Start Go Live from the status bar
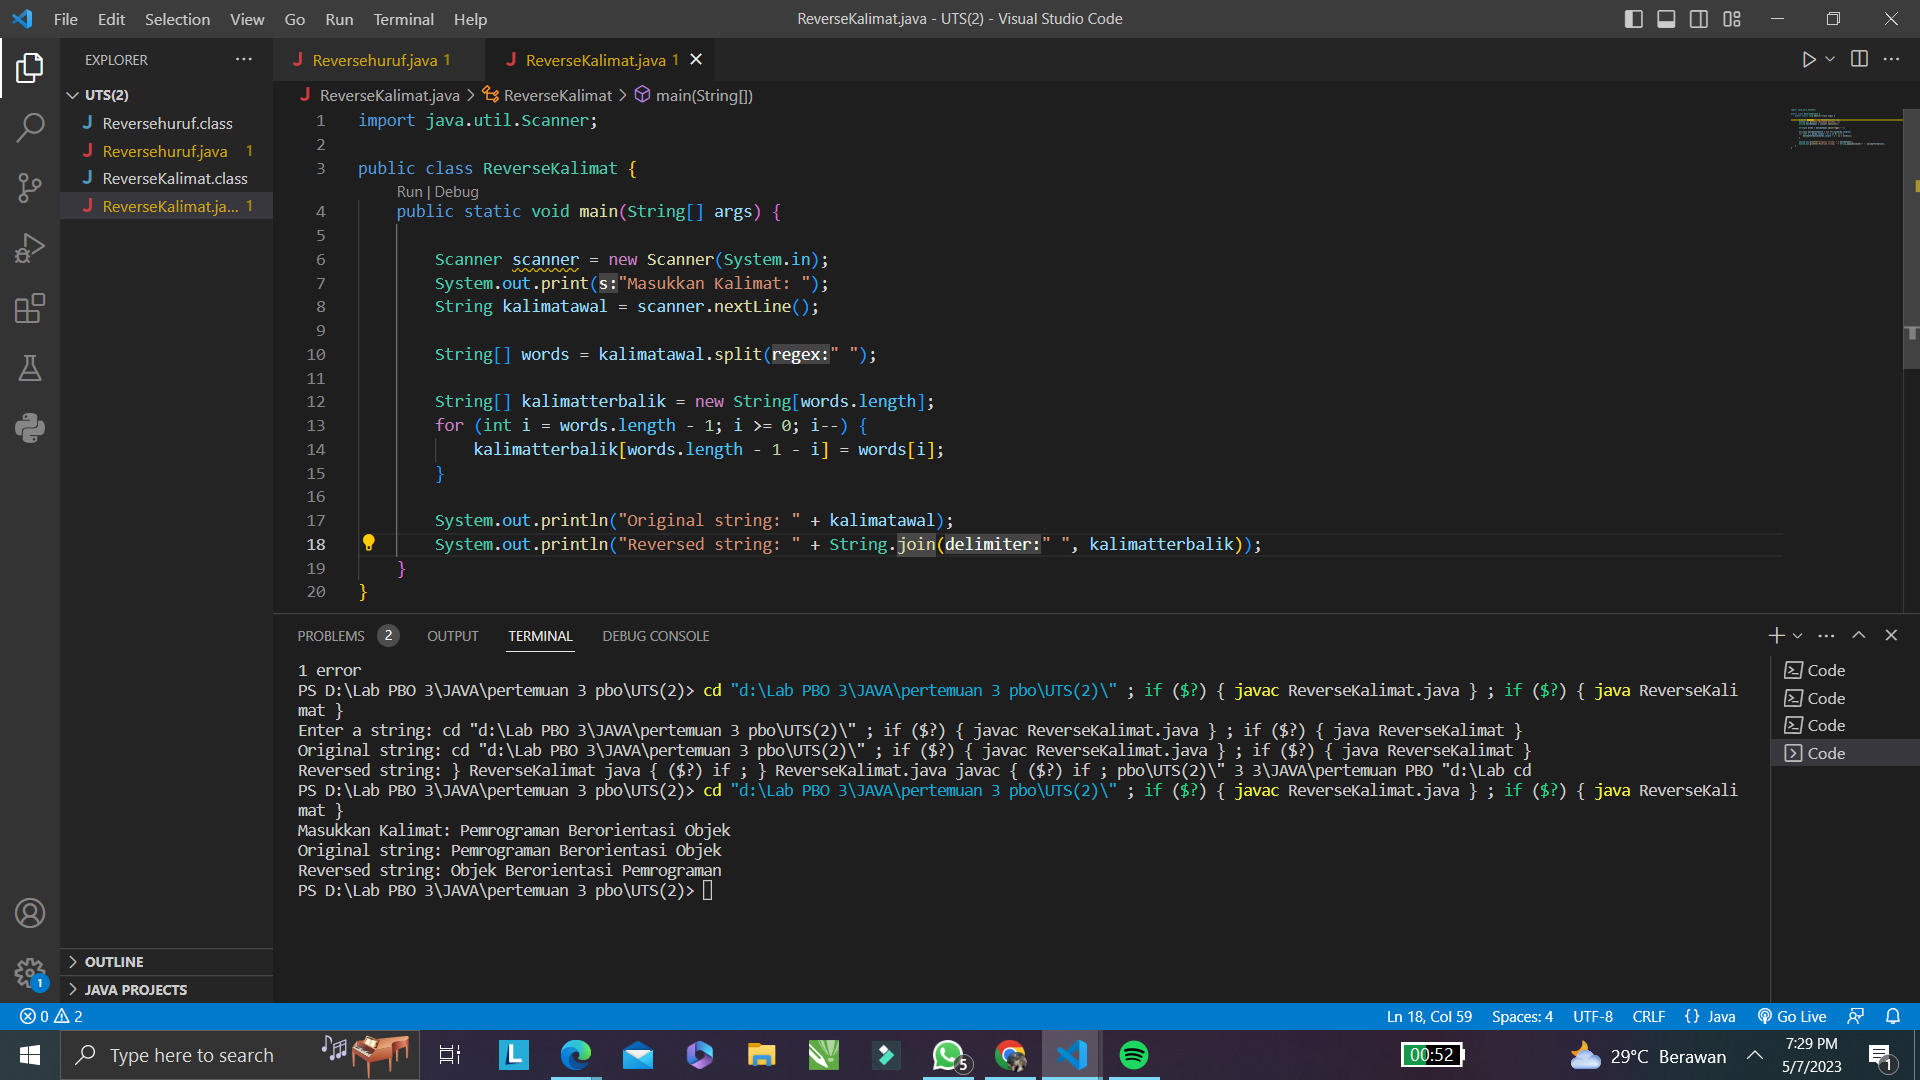Screen dimensions: 1920x1080 click(1792, 1016)
